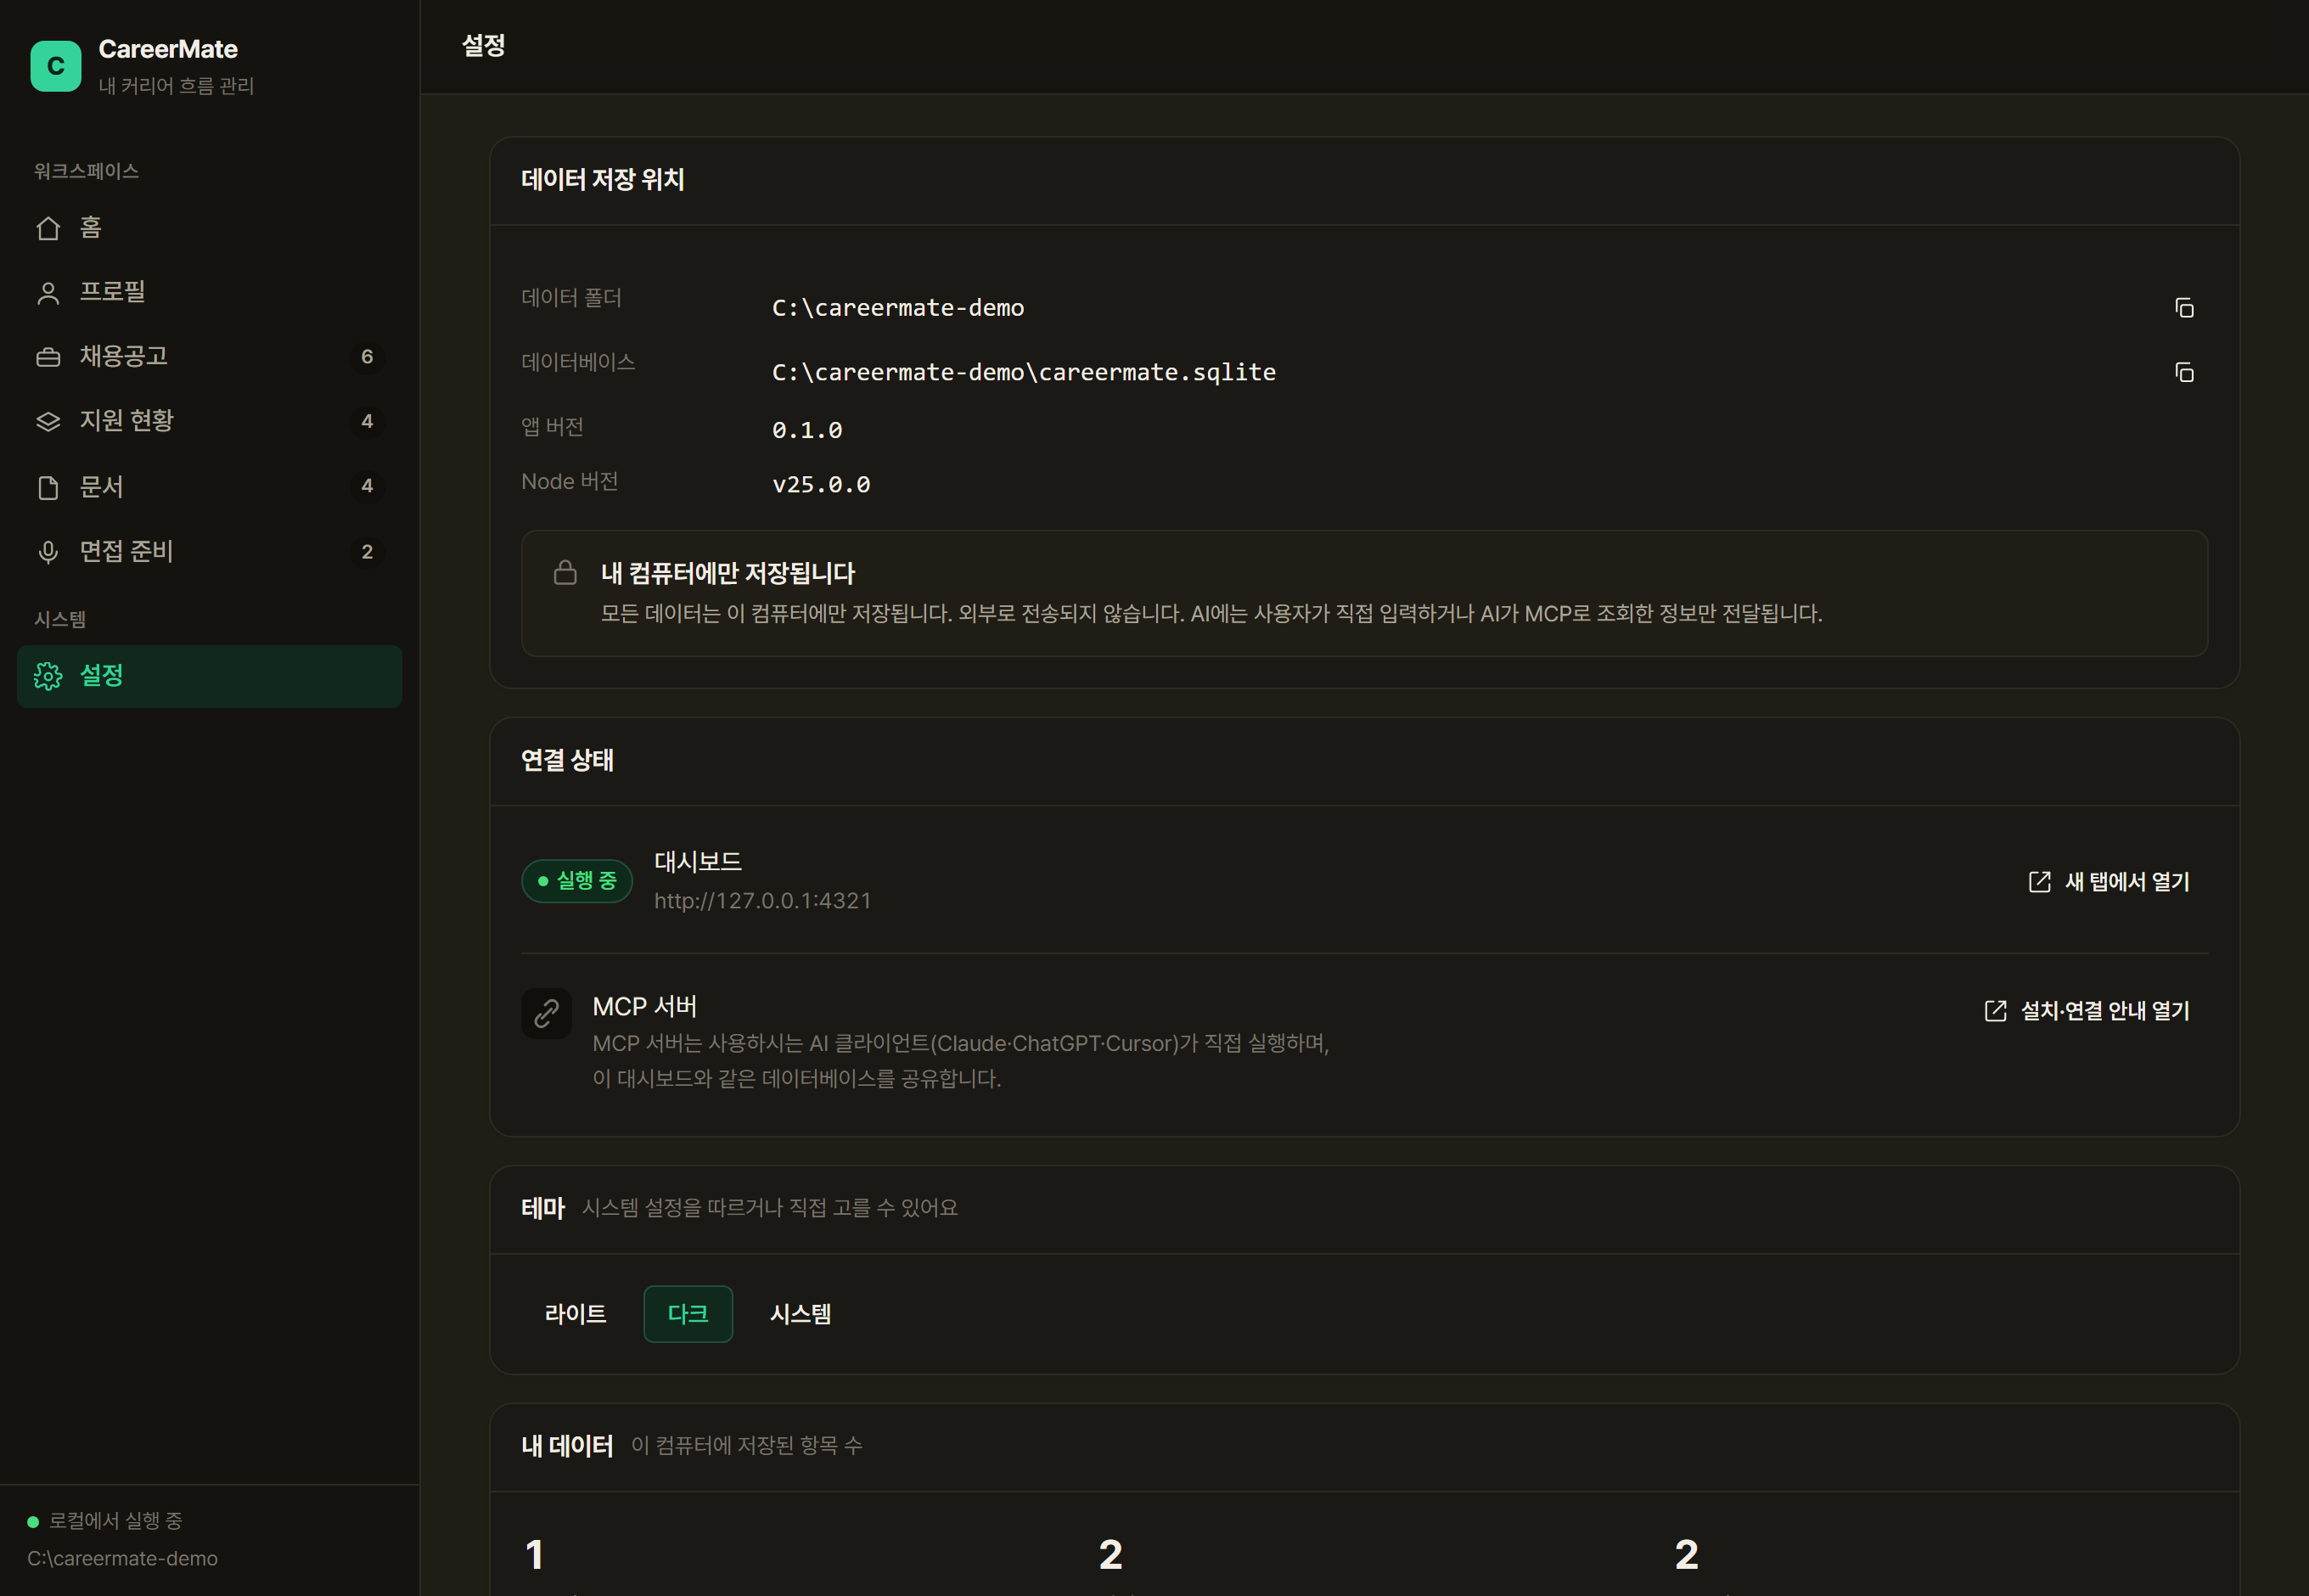Click the 테마 section heading
The height and width of the screenshot is (1596, 2309).
pos(543,1208)
